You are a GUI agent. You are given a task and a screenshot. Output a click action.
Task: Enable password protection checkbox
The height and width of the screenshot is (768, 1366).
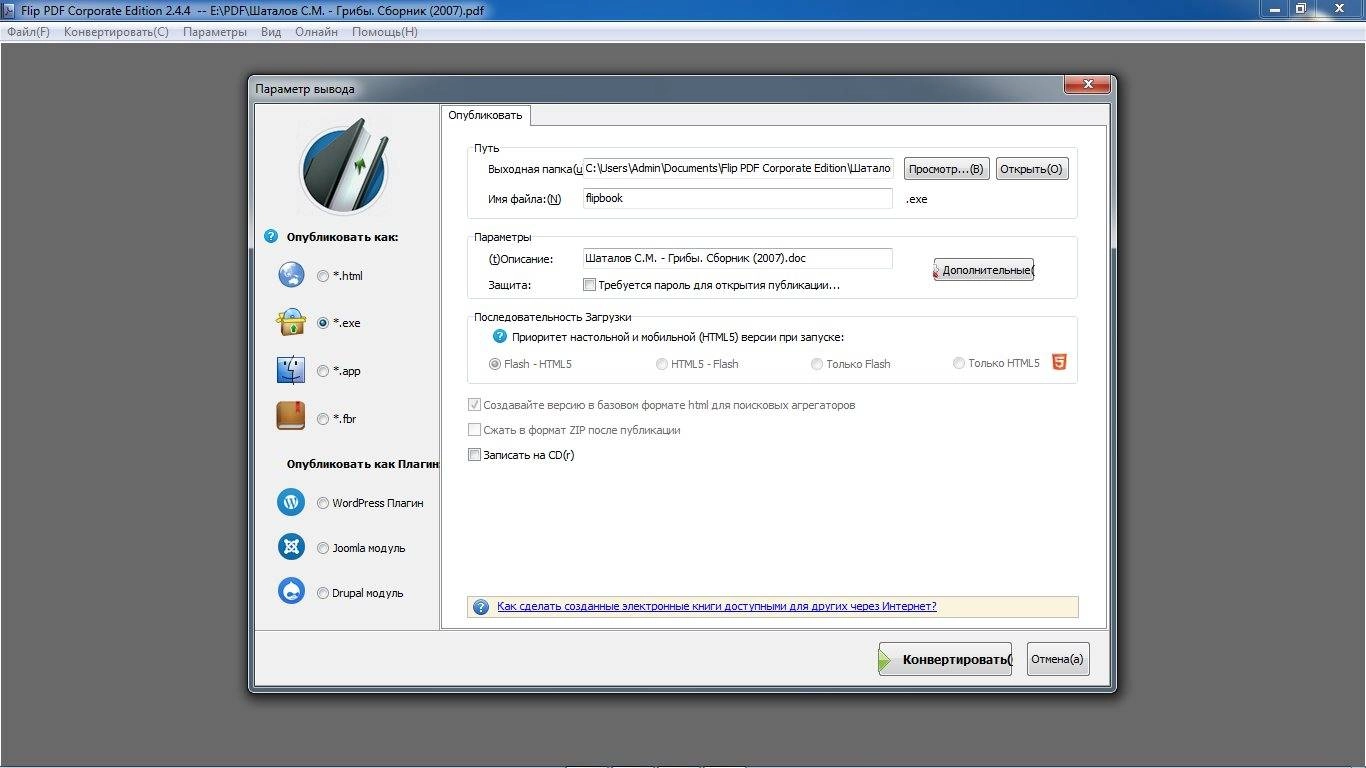click(589, 285)
